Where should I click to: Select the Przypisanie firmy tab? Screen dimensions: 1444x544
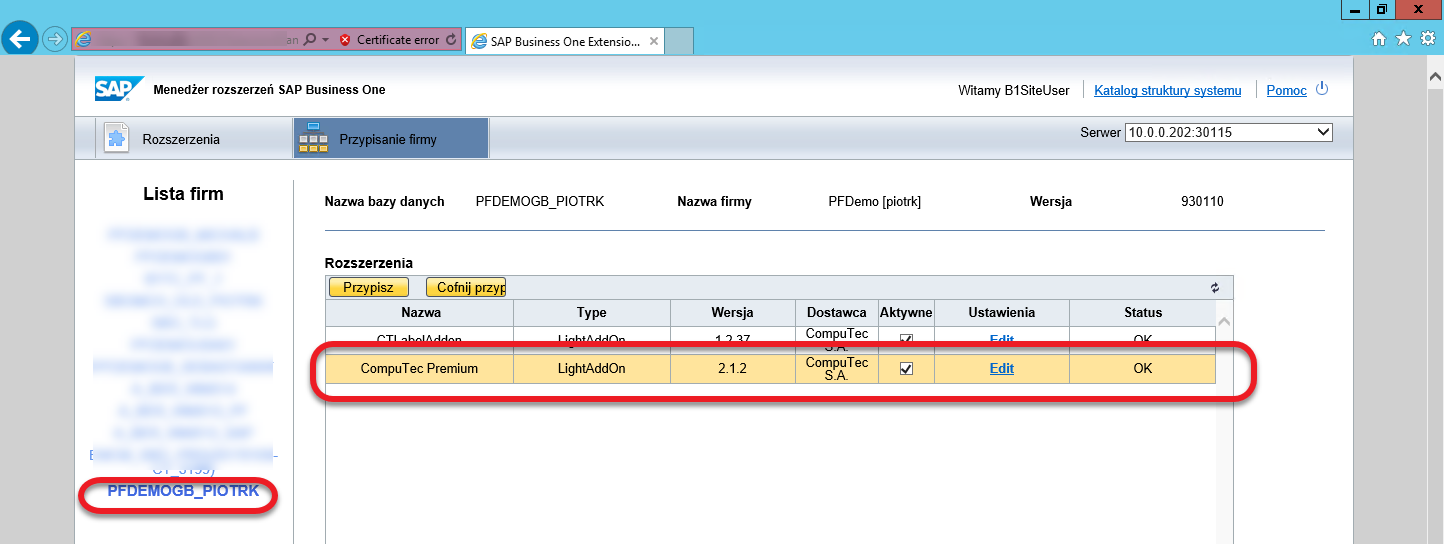[x=388, y=139]
